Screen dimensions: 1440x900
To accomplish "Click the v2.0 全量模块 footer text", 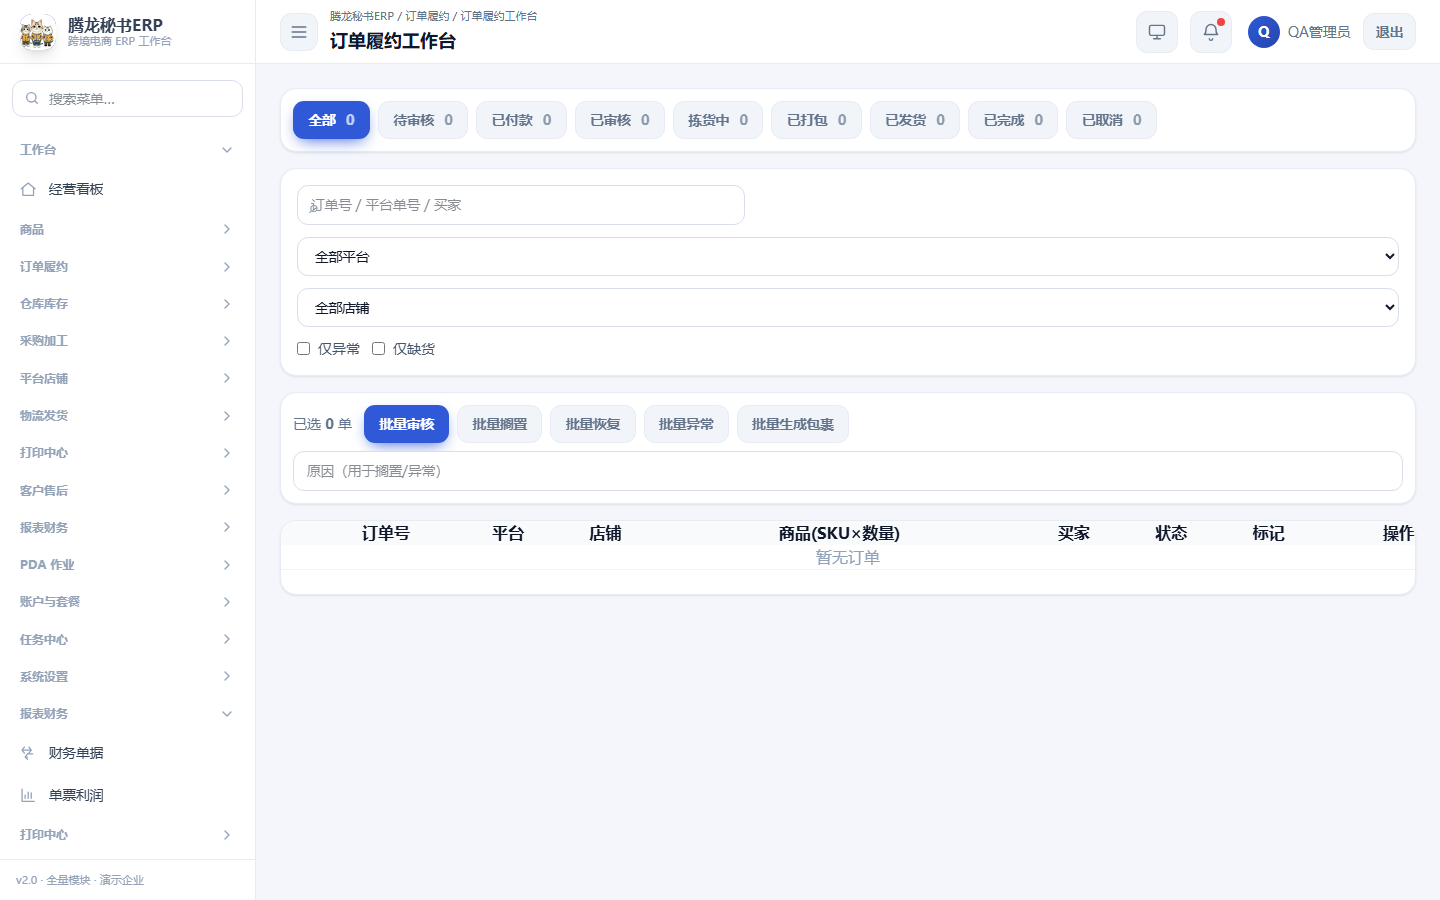I will 80,880.
